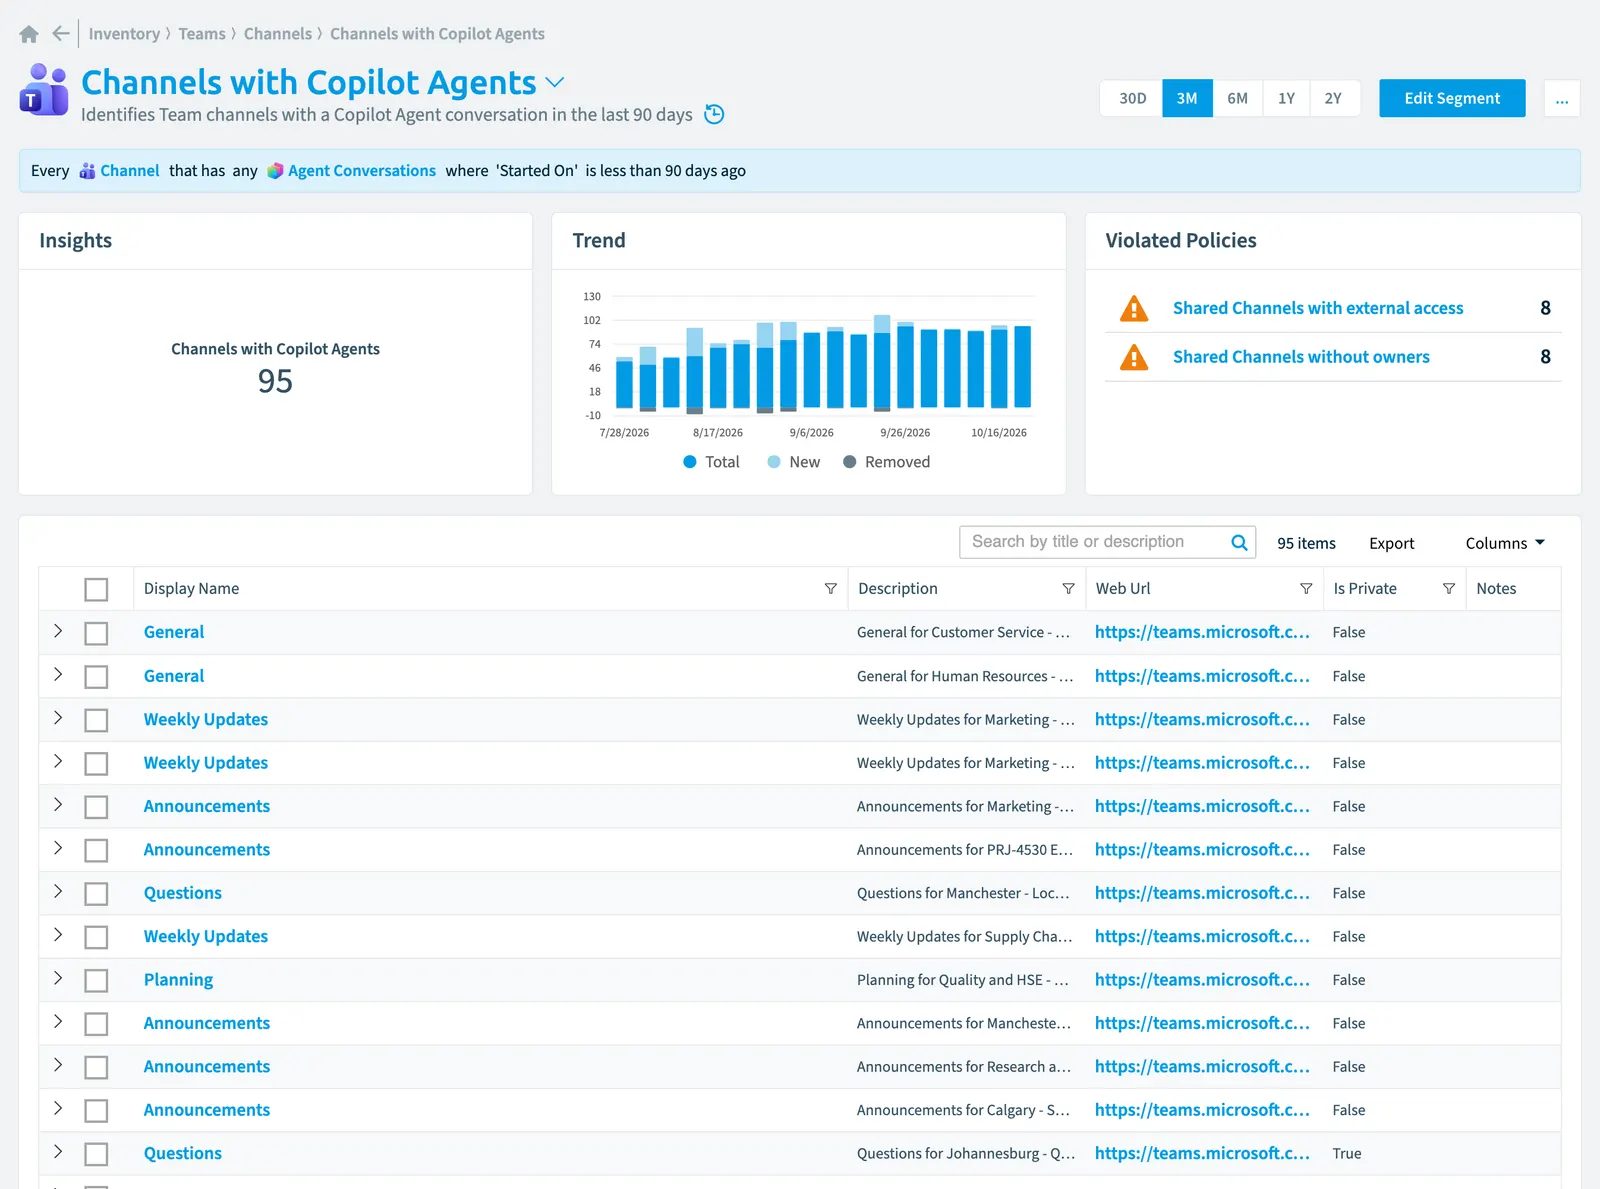Click the search magnifier icon
The width and height of the screenshot is (1600, 1189).
tap(1239, 542)
